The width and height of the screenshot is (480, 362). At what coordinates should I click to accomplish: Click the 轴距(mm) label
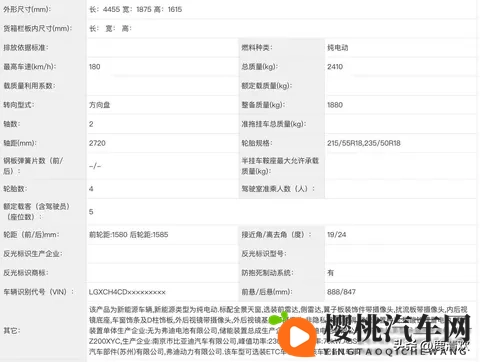tap(20, 143)
